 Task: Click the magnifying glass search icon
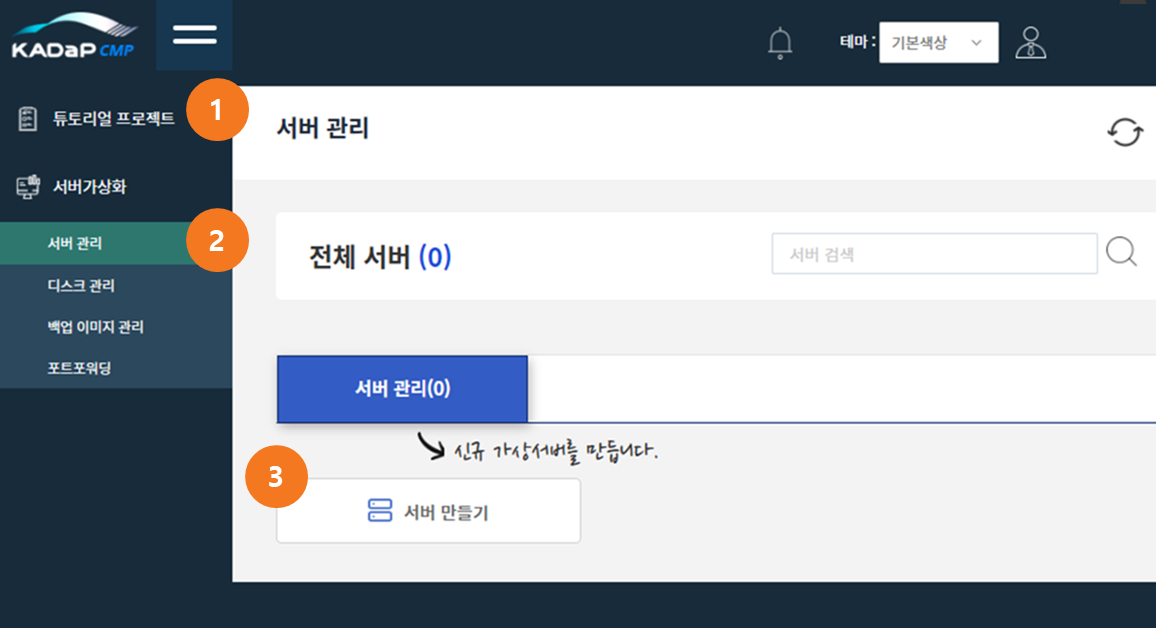[x=1122, y=253]
